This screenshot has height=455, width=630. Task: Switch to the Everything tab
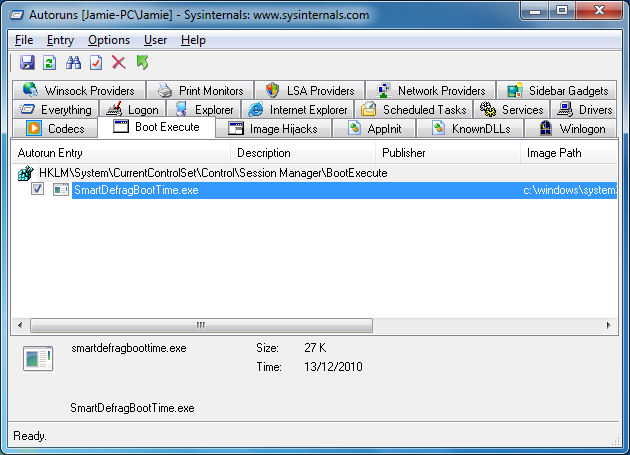pos(55,109)
